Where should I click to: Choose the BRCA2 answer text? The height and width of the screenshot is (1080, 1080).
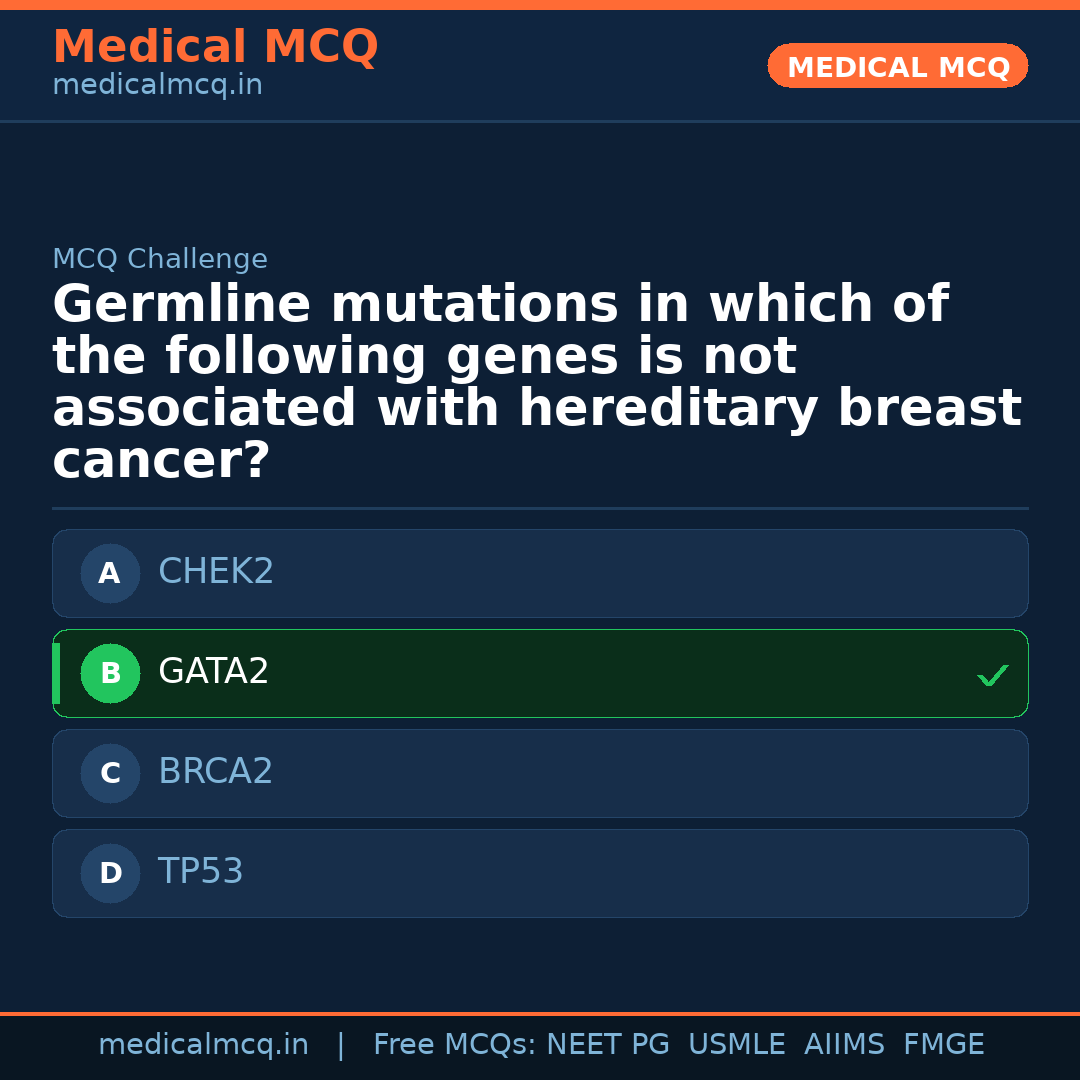click(216, 772)
